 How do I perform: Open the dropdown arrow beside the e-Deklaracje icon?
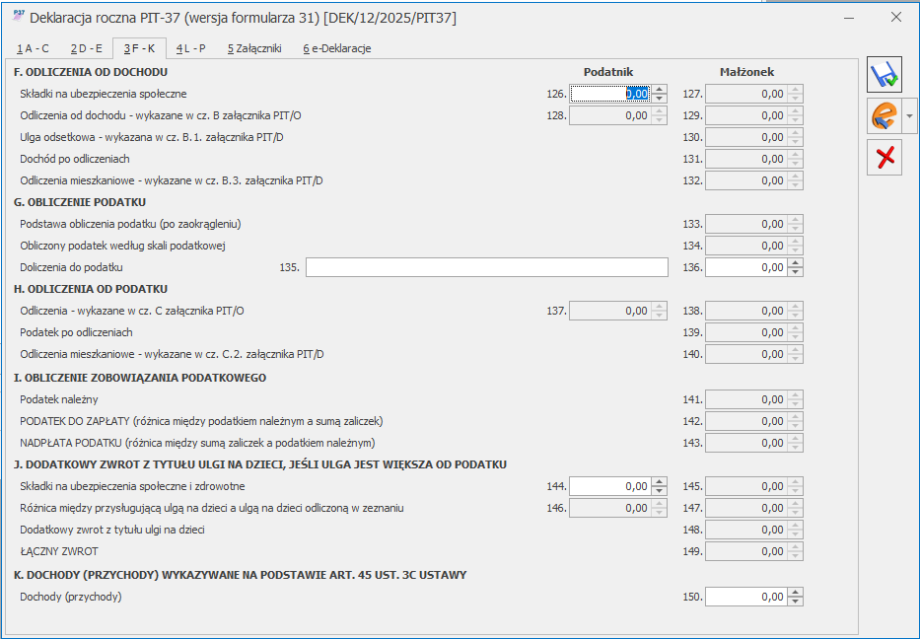(909, 116)
